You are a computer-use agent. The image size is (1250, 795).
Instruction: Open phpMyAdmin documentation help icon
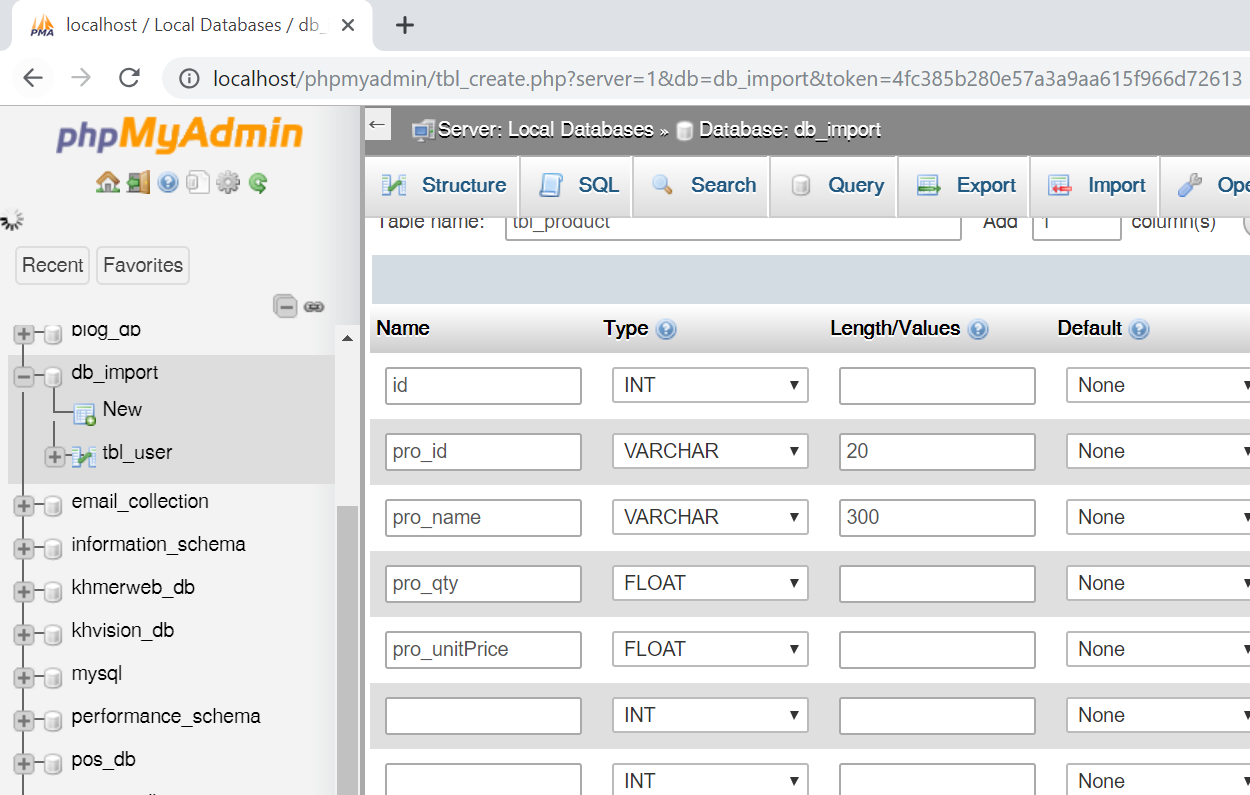(168, 182)
